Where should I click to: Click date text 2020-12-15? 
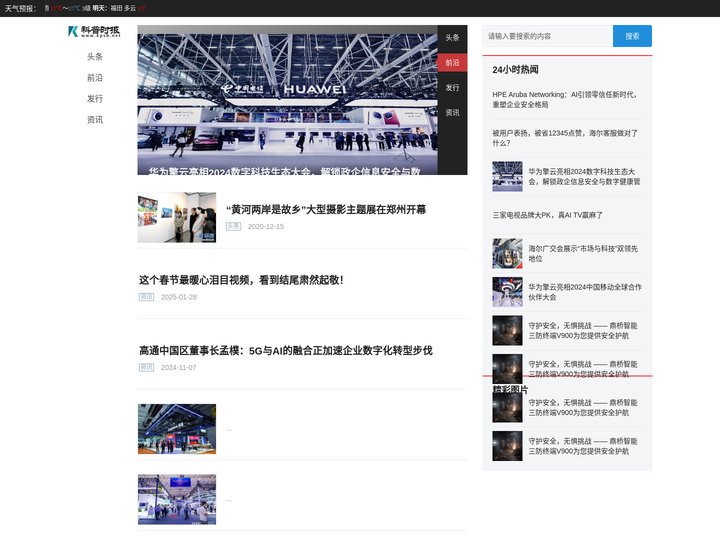click(x=266, y=226)
